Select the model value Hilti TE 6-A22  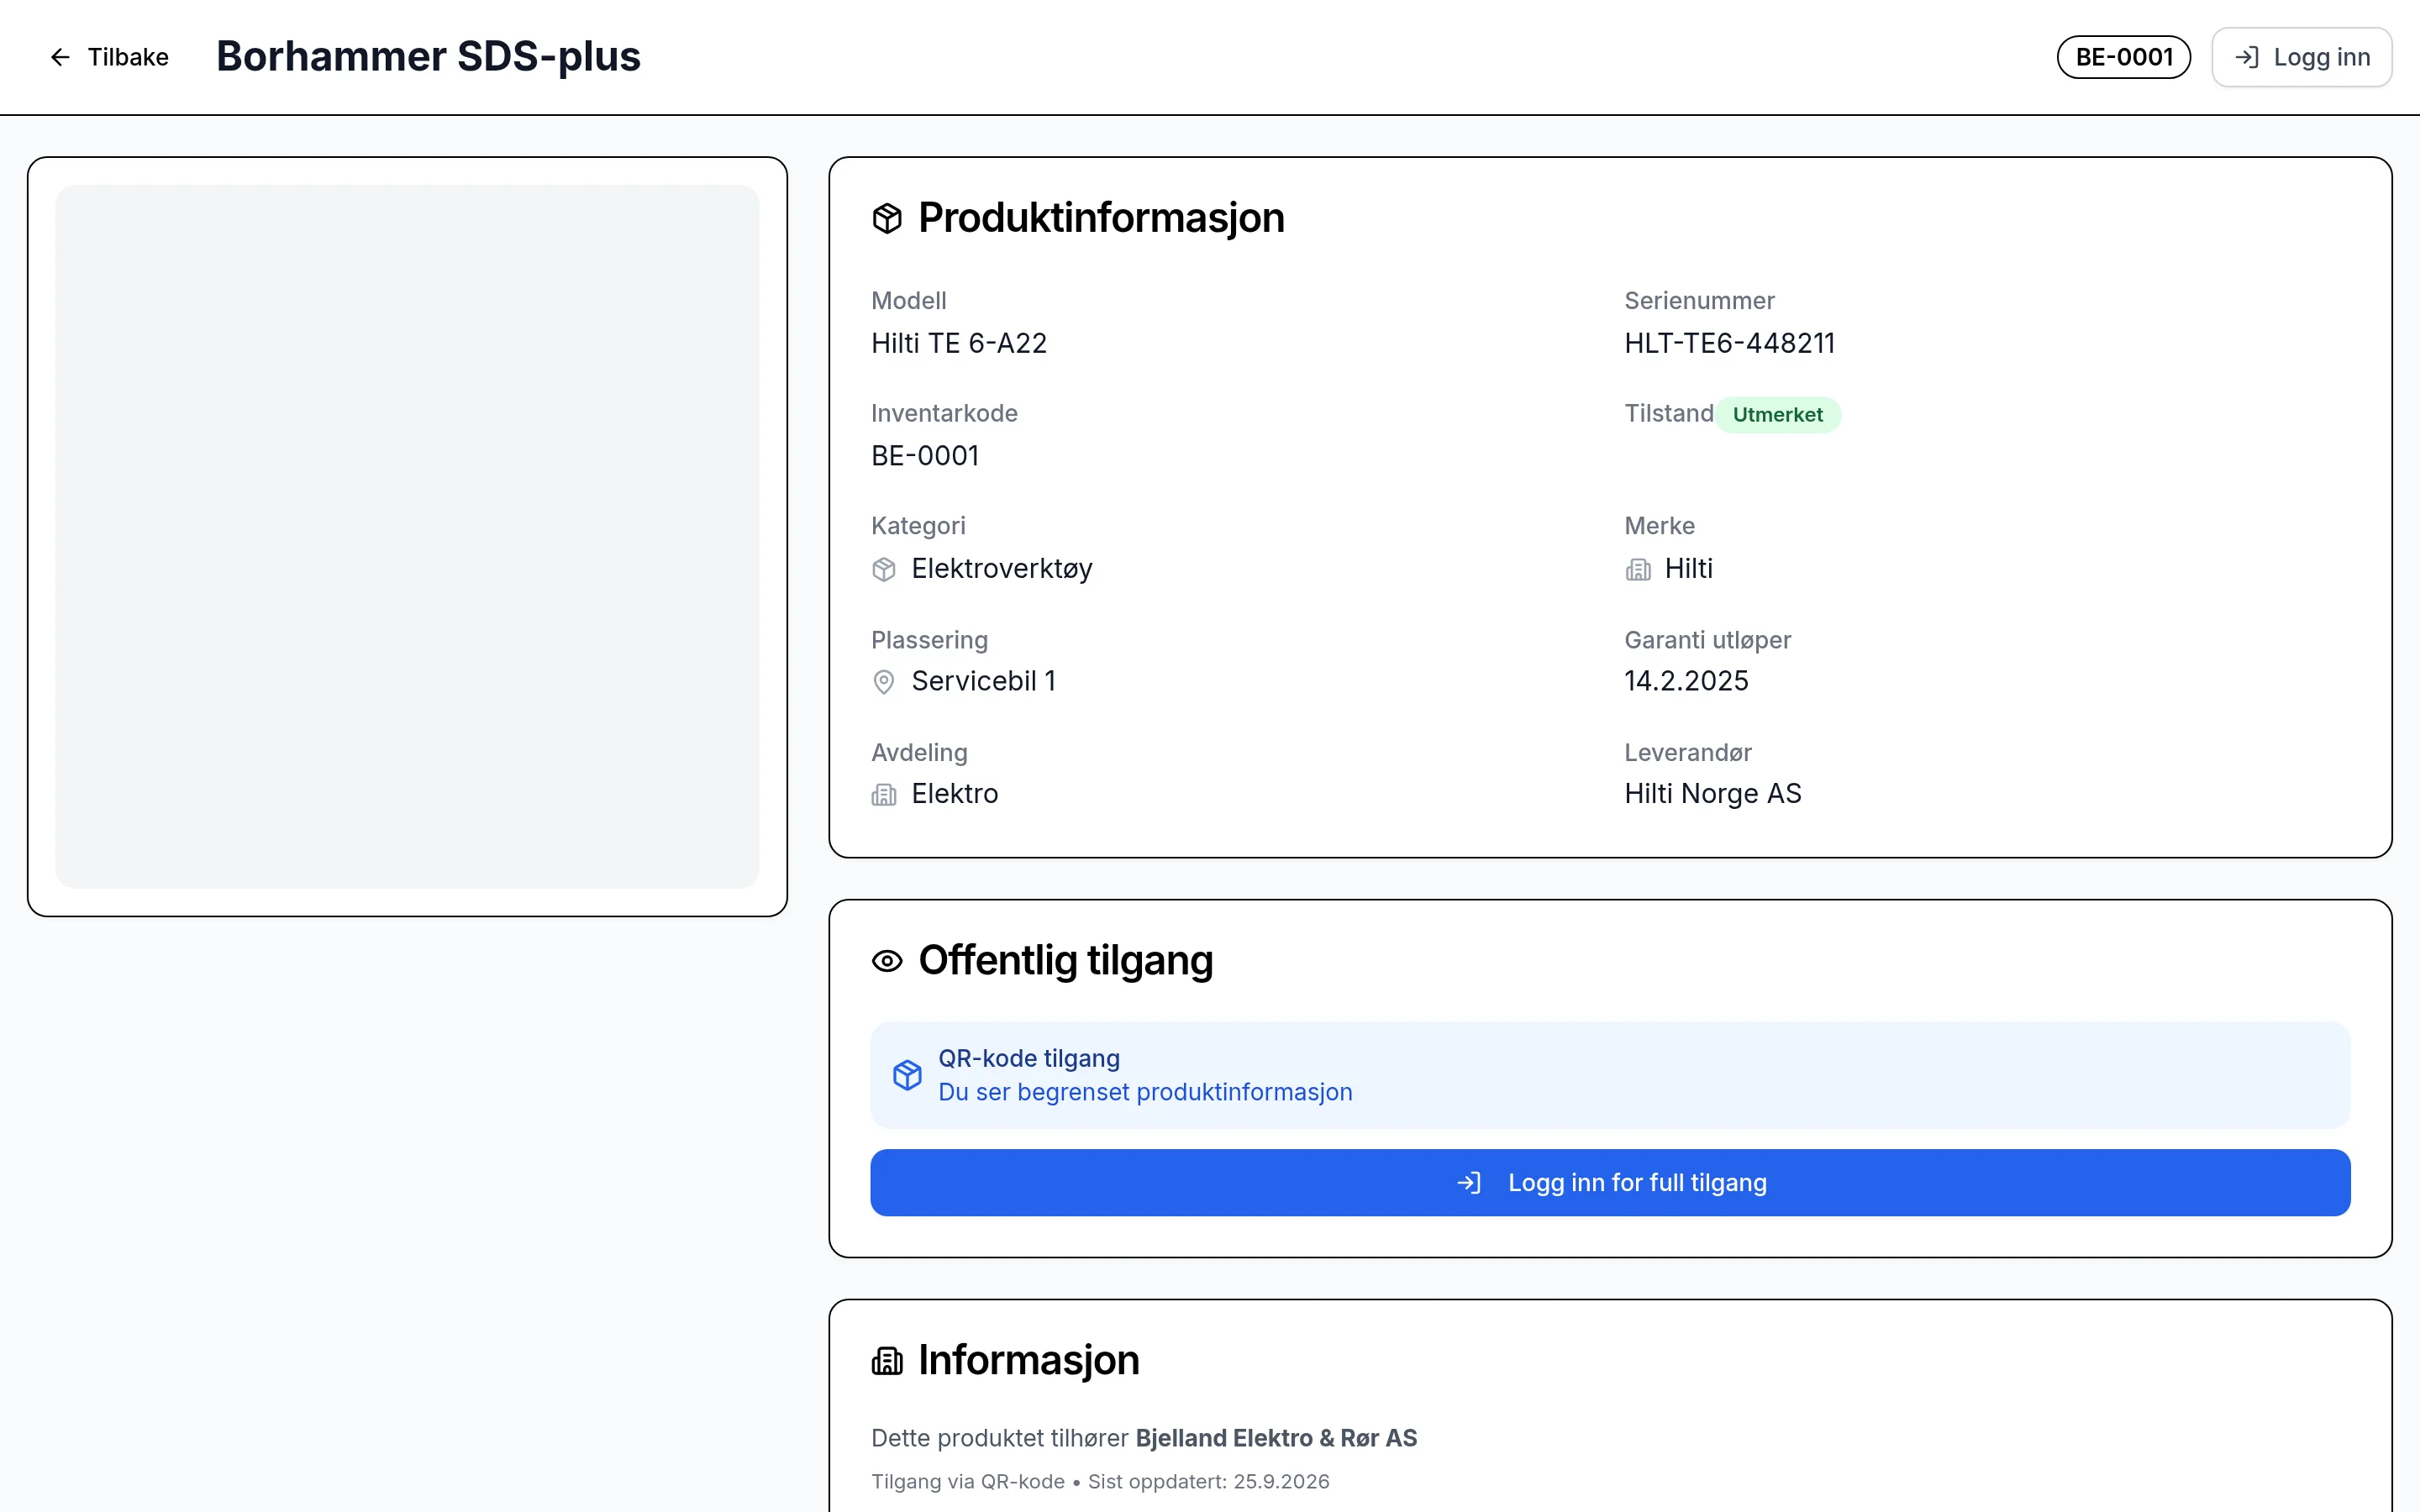pos(958,343)
